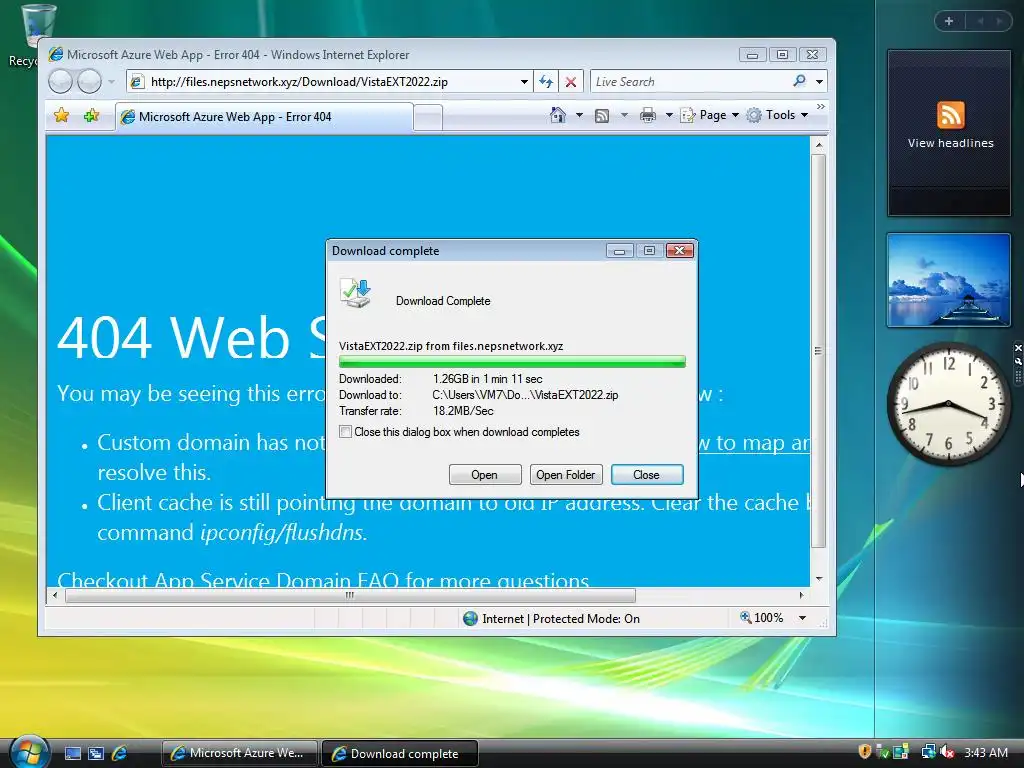Open the recent pages dropdown beside Forward
The image size is (1024, 768).
point(112,82)
